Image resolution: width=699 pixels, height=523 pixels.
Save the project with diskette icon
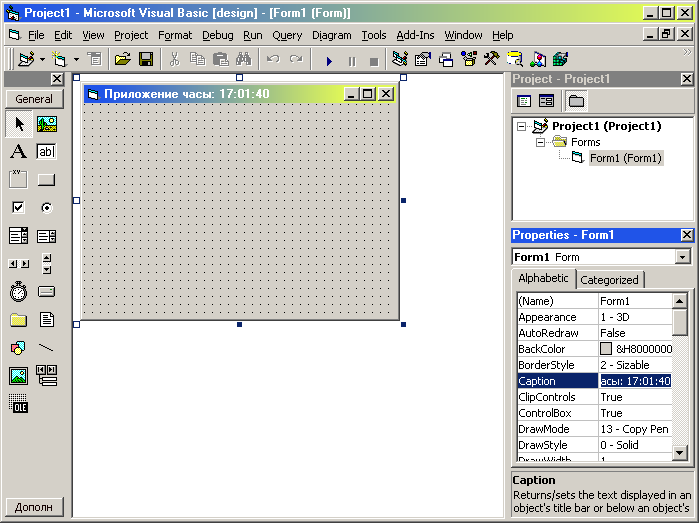tap(146, 59)
